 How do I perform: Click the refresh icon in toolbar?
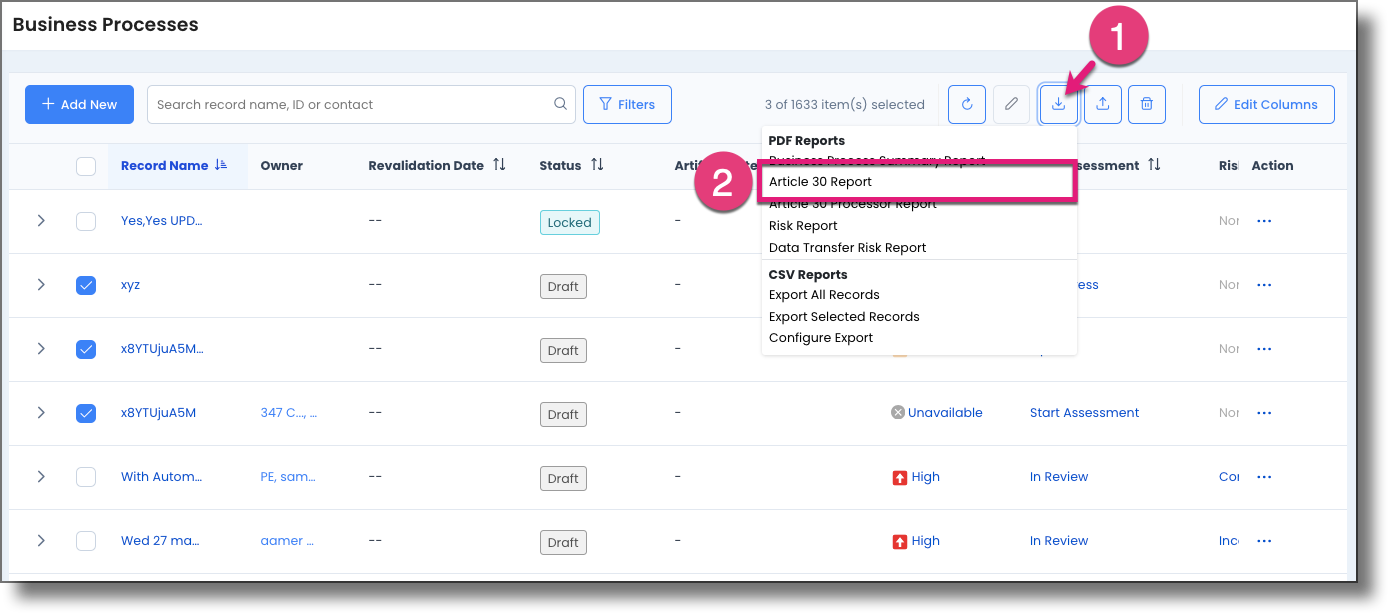point(967,104)
